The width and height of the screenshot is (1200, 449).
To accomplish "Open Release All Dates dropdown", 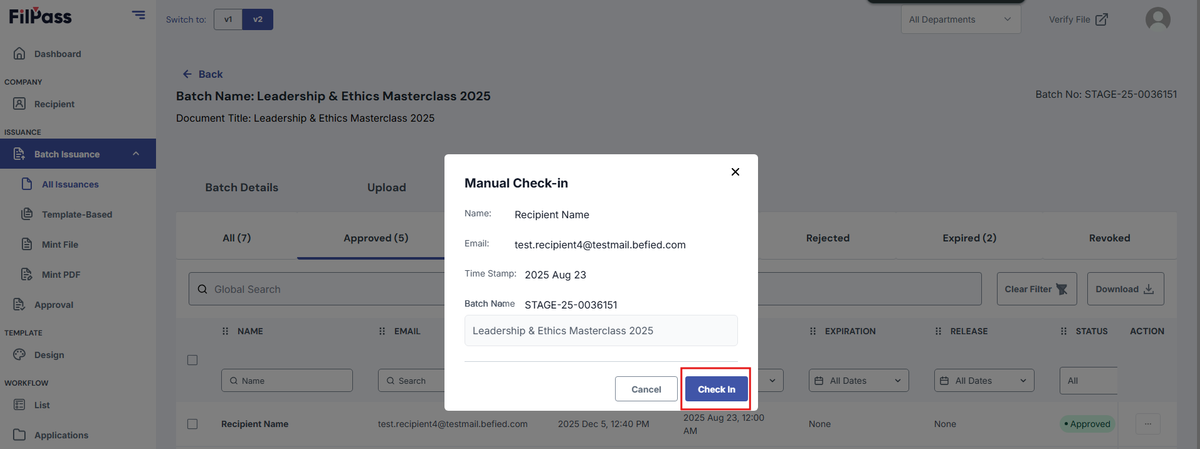I will tap(985, 381).
